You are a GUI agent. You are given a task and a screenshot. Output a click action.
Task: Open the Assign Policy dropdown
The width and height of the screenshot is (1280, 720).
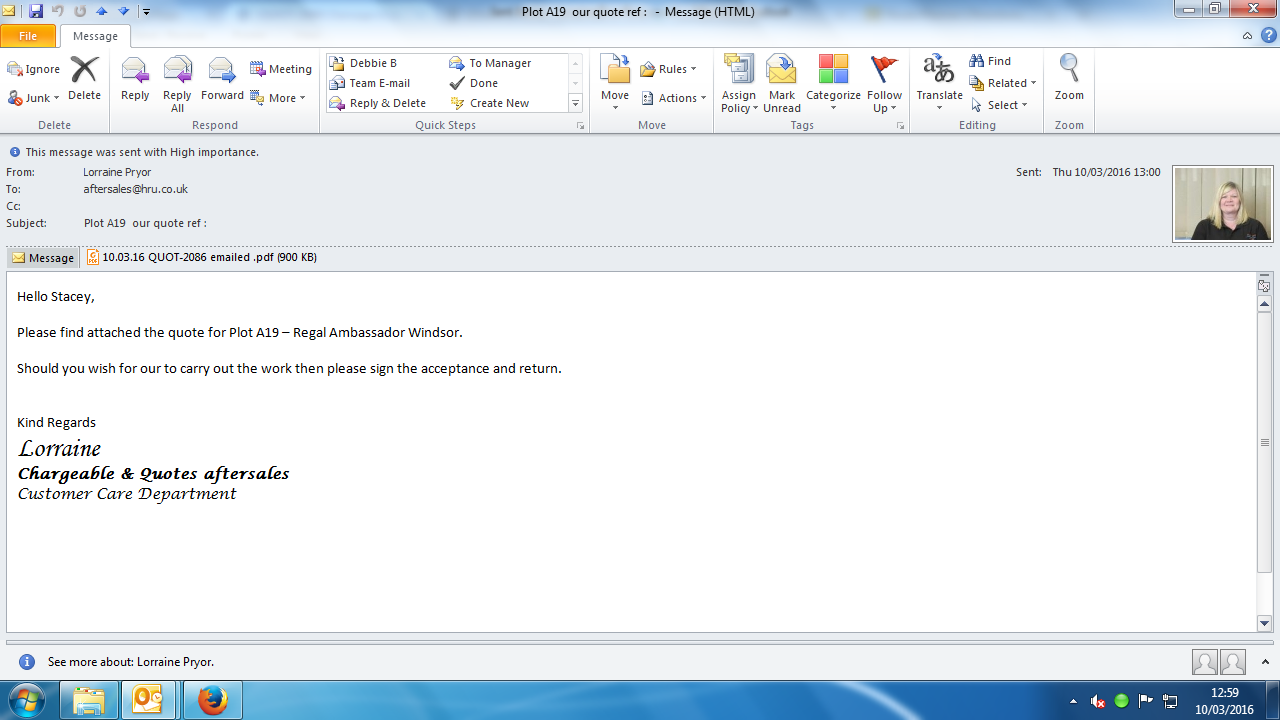pos(739,85)
